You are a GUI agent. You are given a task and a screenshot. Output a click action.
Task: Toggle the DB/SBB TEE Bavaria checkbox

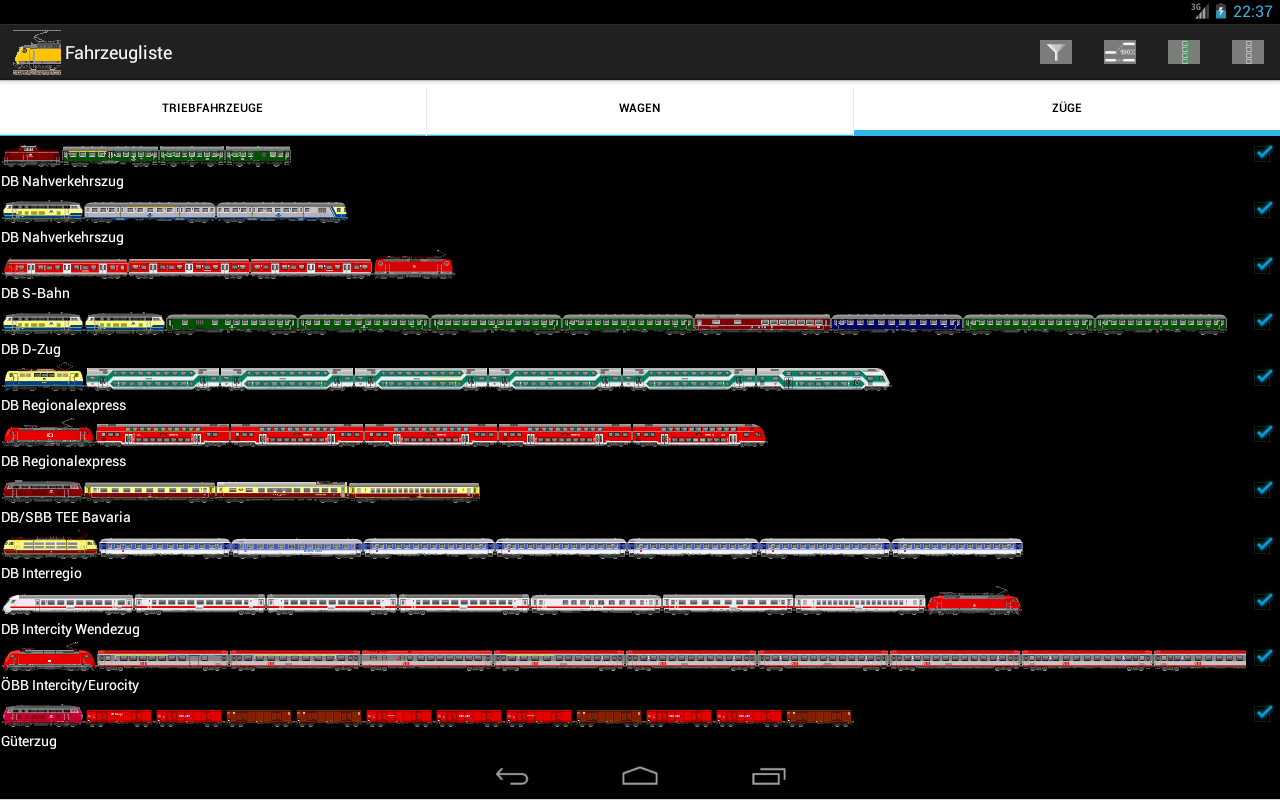point(1264,489)
